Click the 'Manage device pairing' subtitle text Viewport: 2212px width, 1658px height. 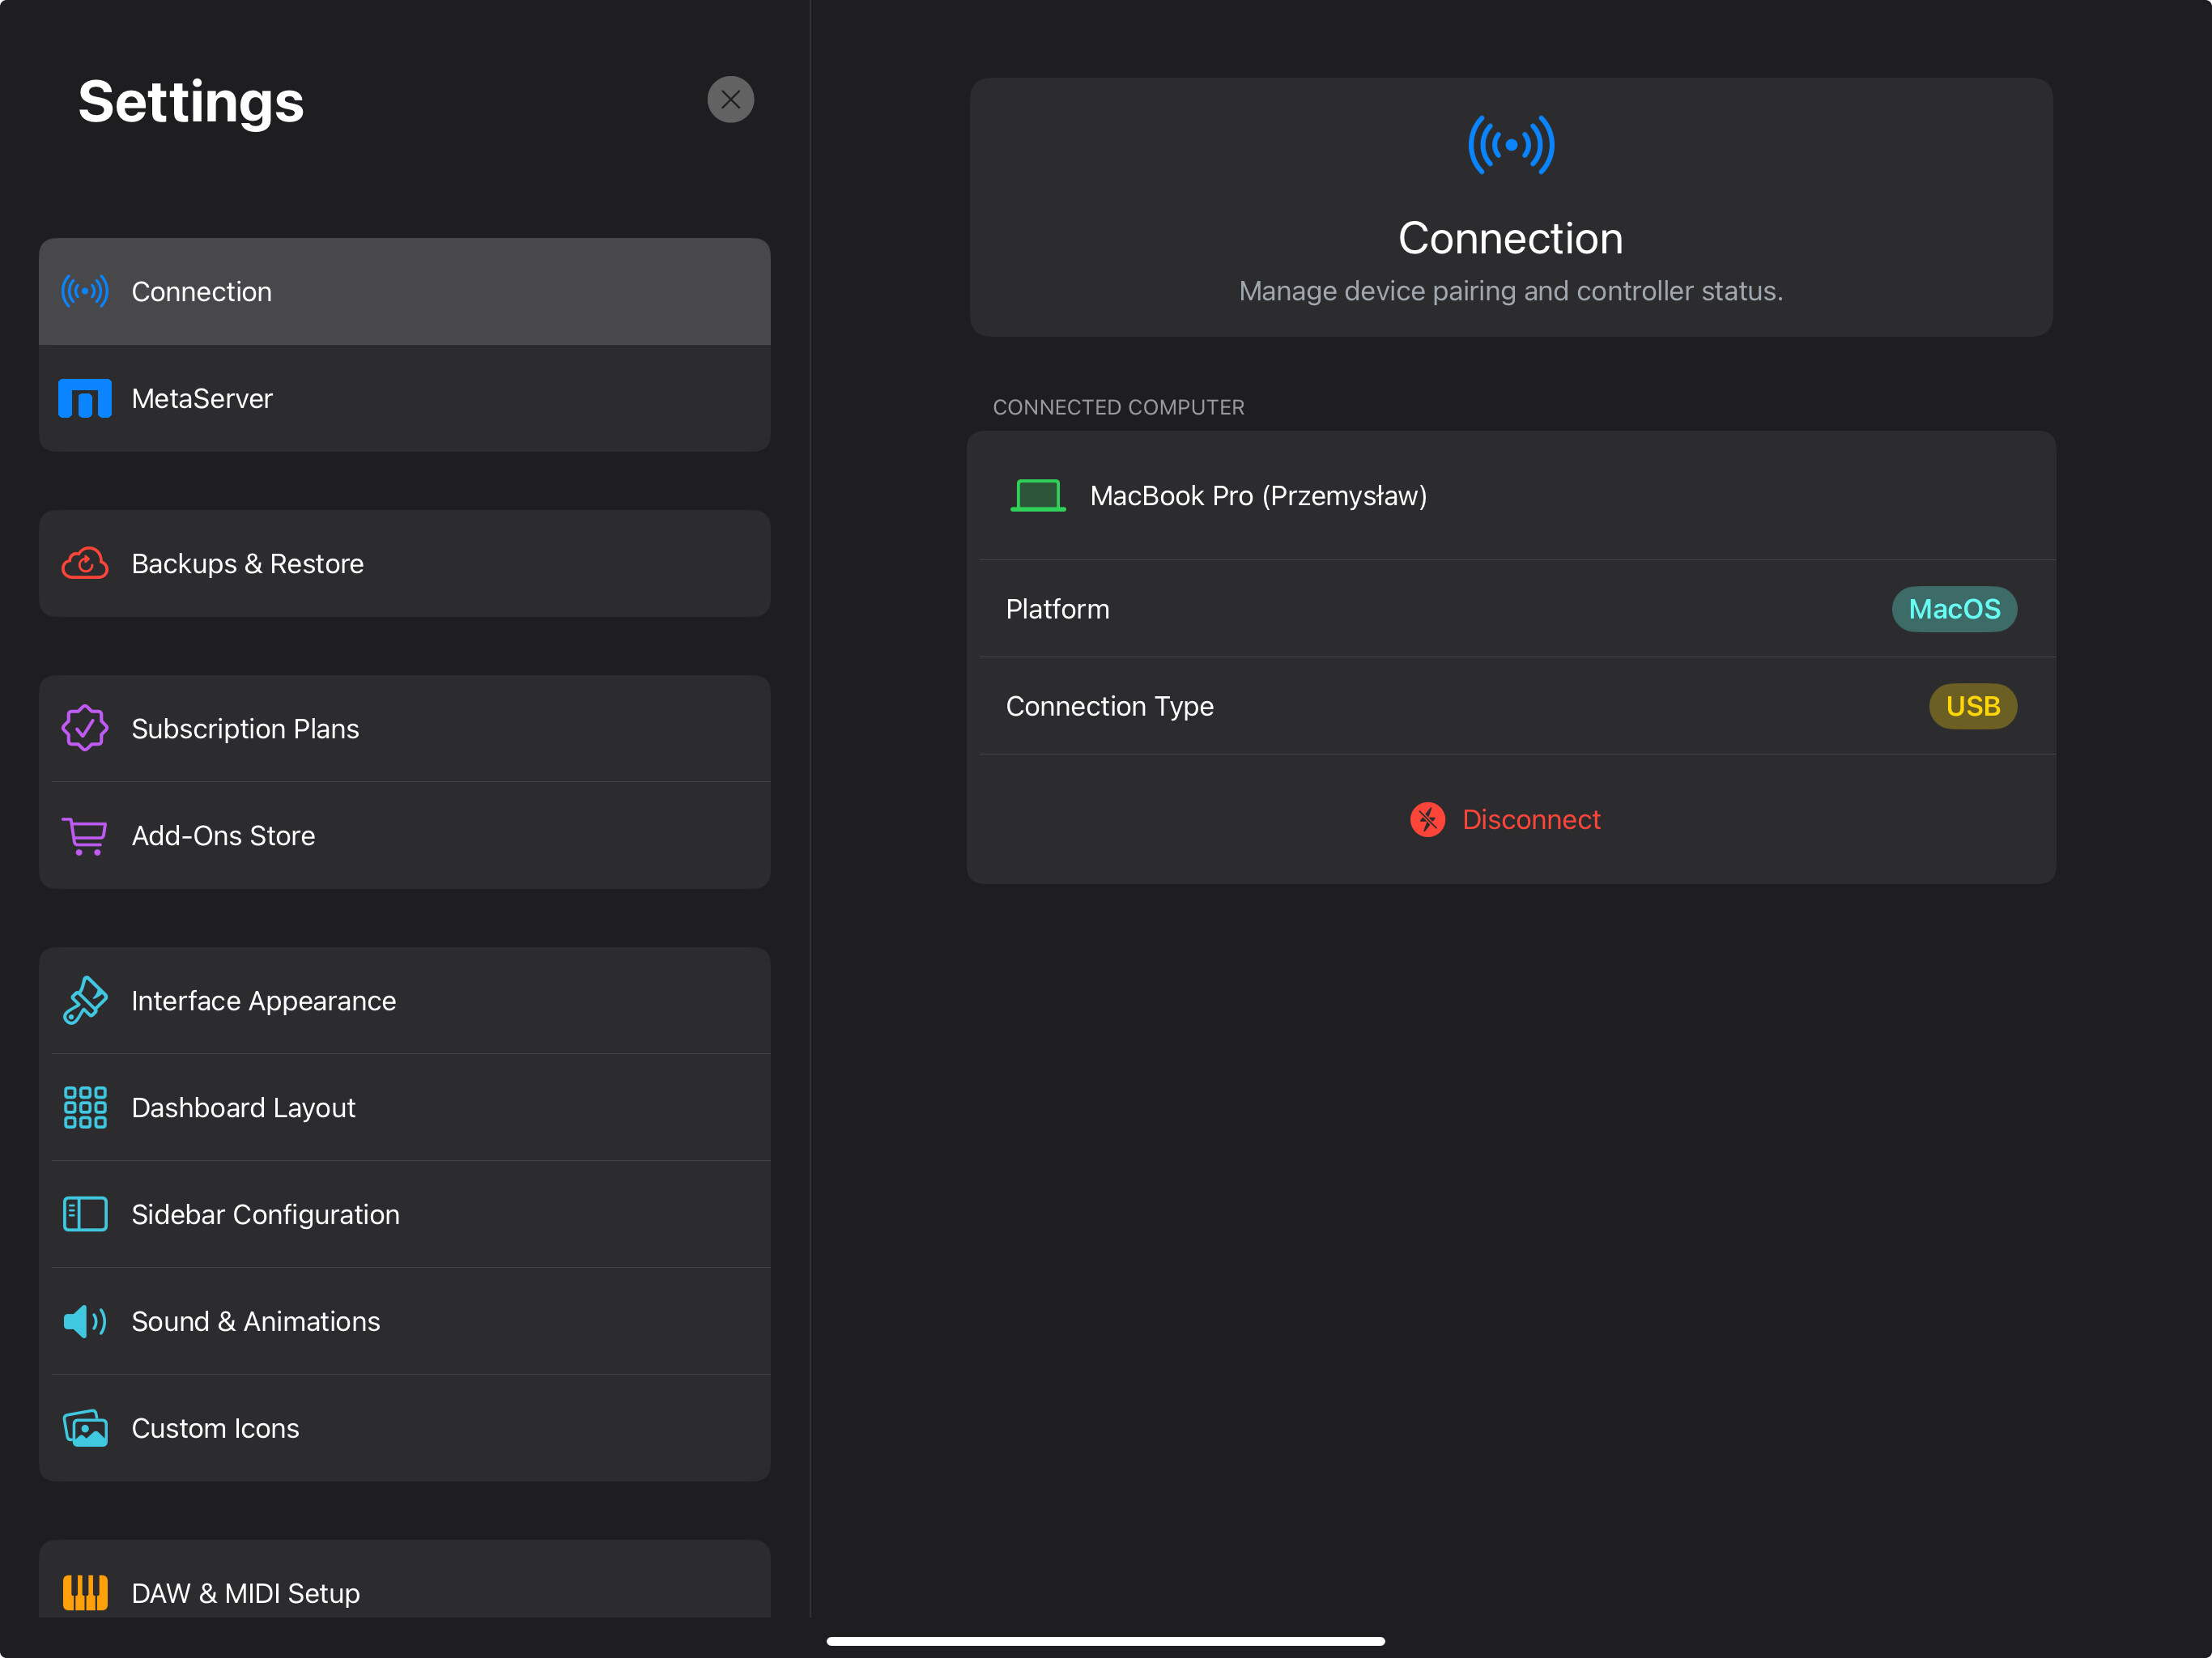(x=1511, y=291)
